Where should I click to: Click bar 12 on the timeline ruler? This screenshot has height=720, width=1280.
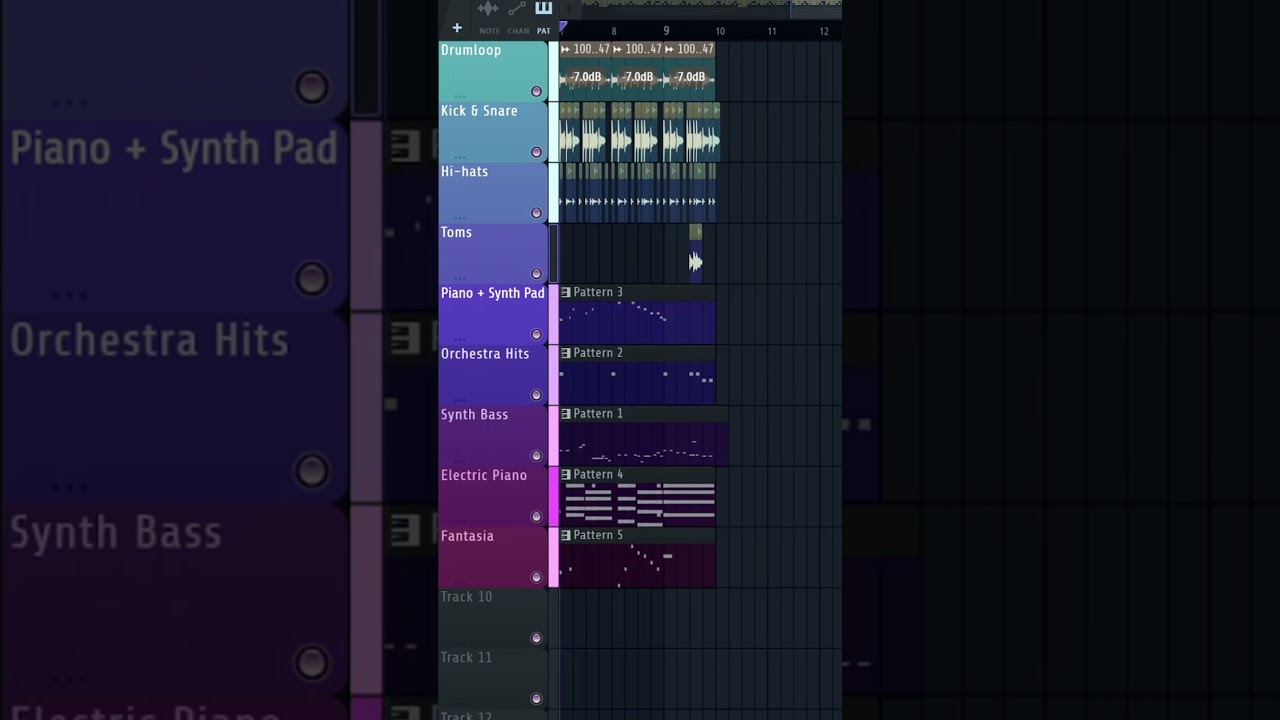824,32
